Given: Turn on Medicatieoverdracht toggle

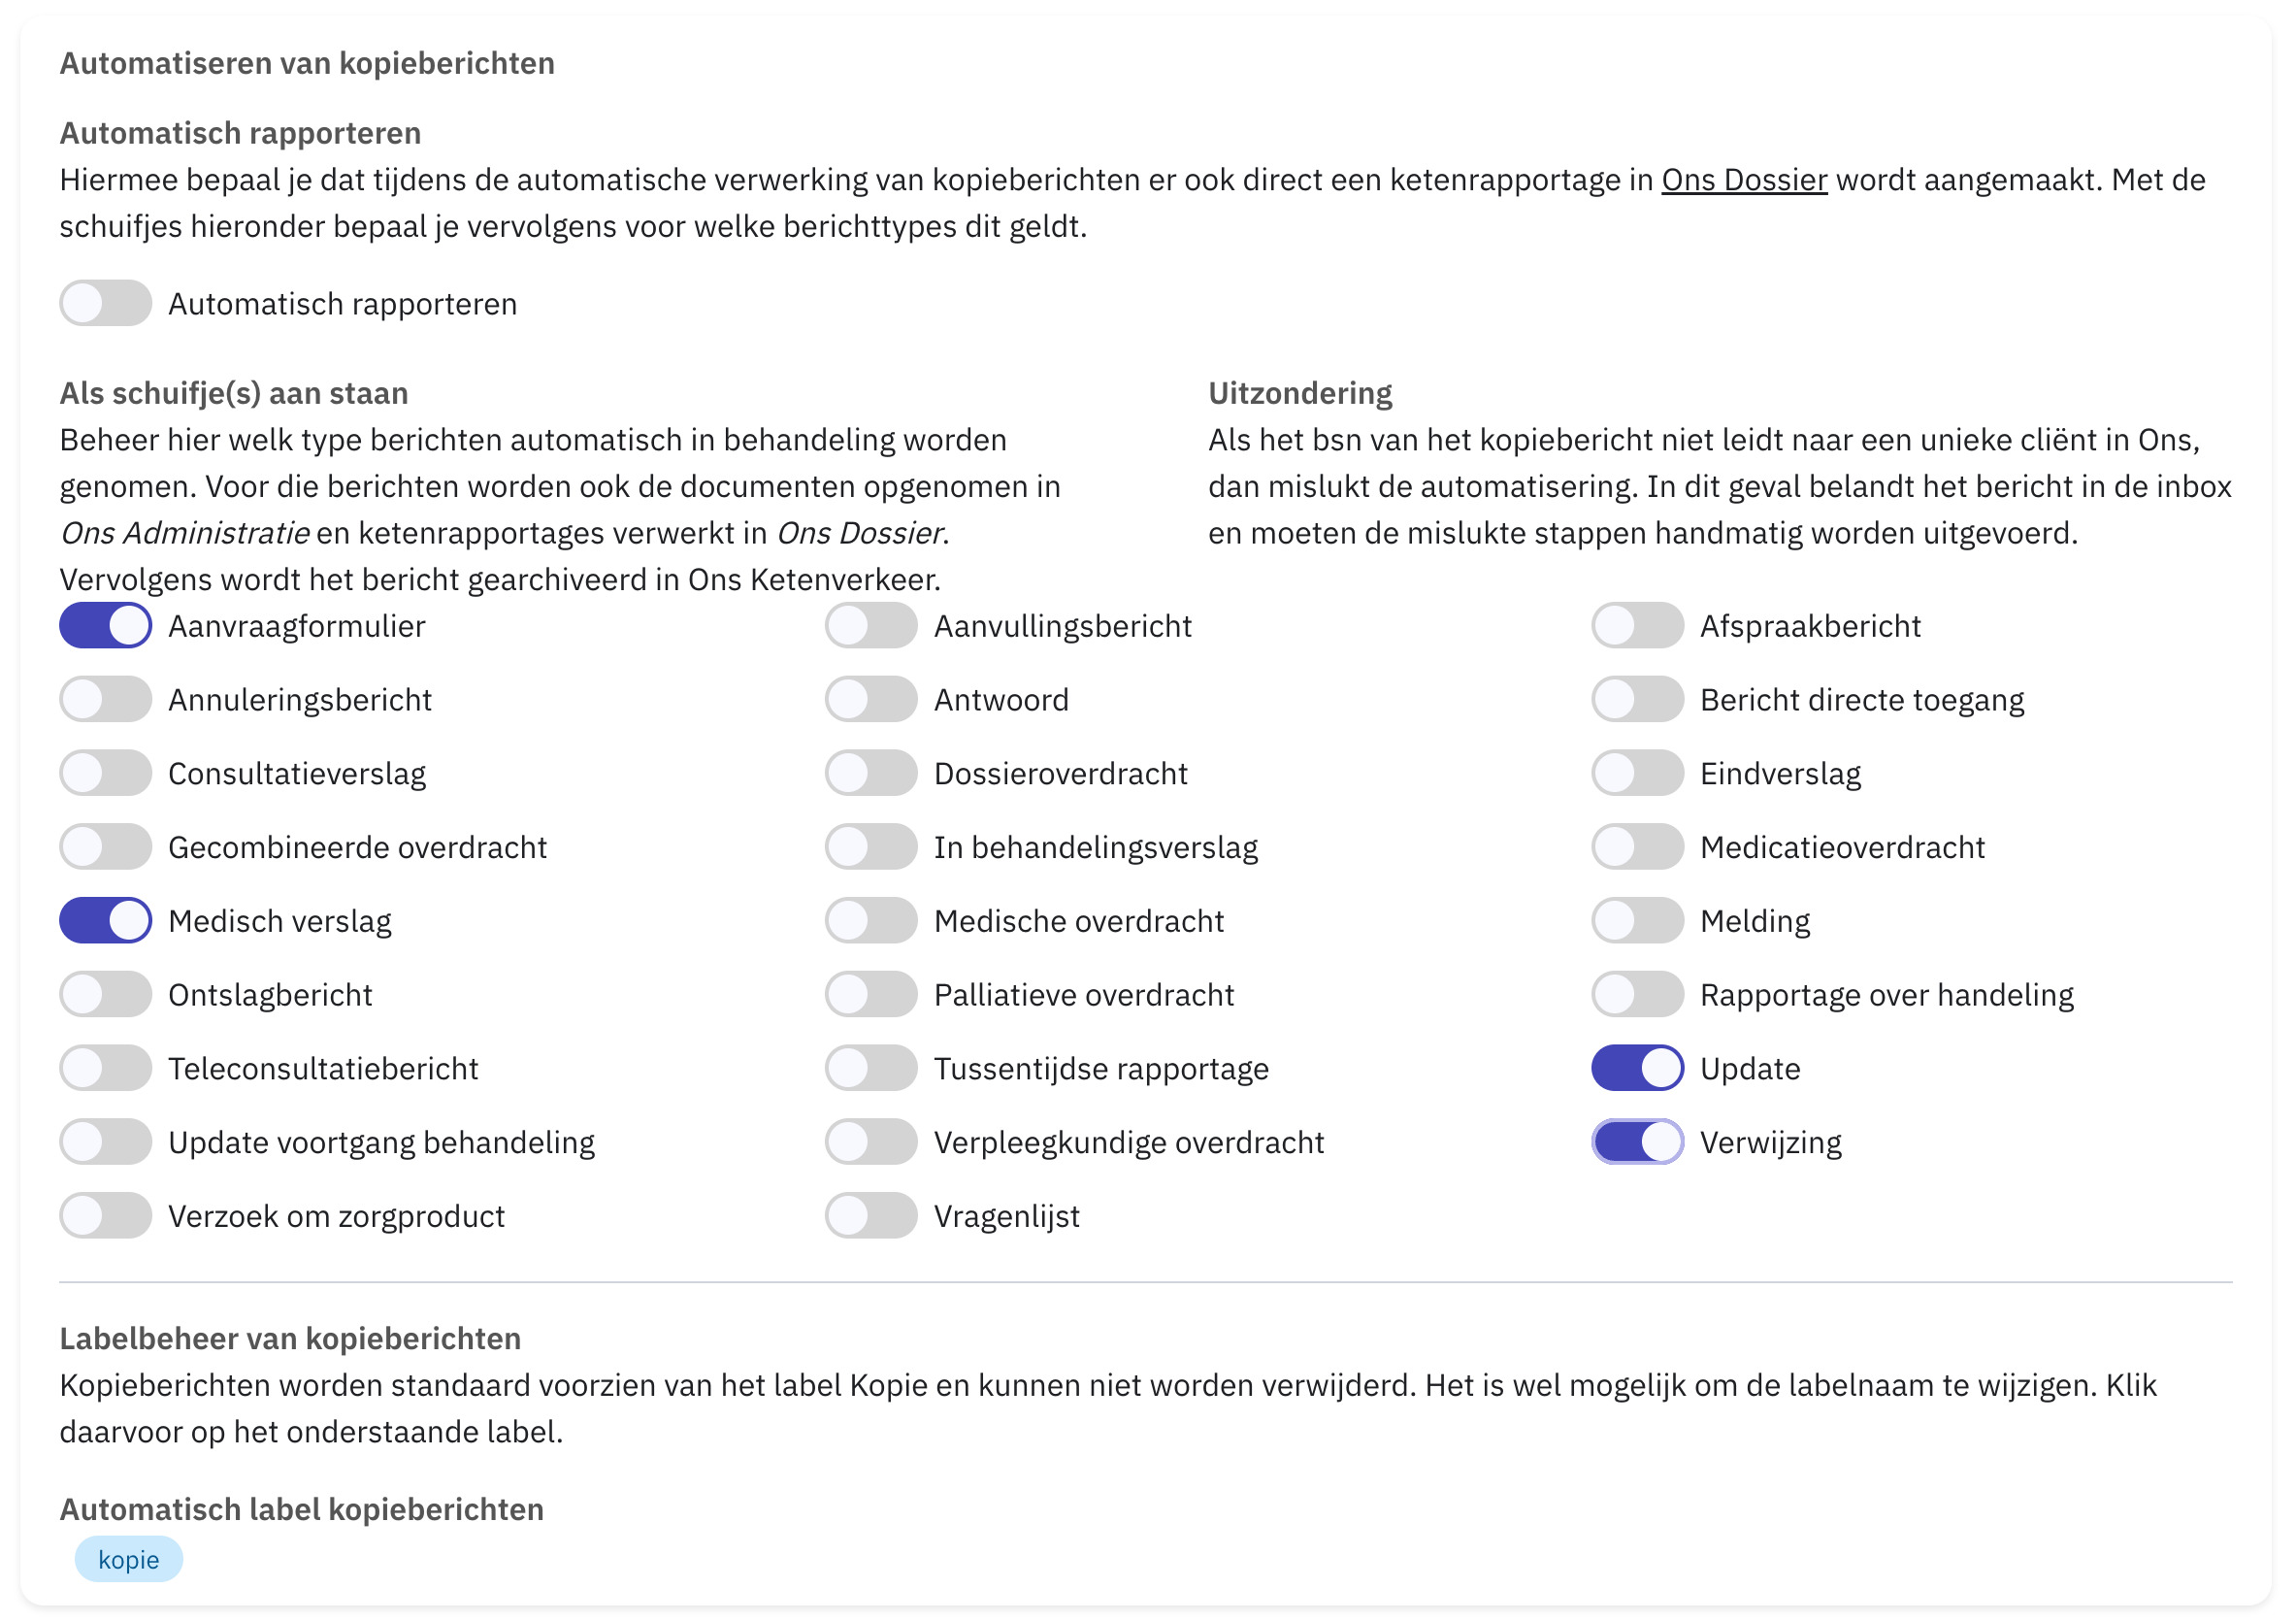Looking at the screenshot, I should point(1638,848).
